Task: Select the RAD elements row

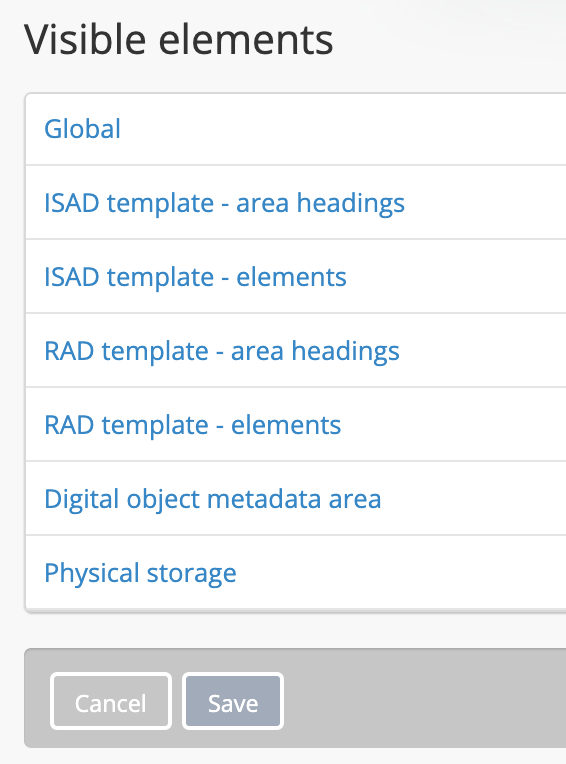Action: pyautogui.click(x=296, y=424)
